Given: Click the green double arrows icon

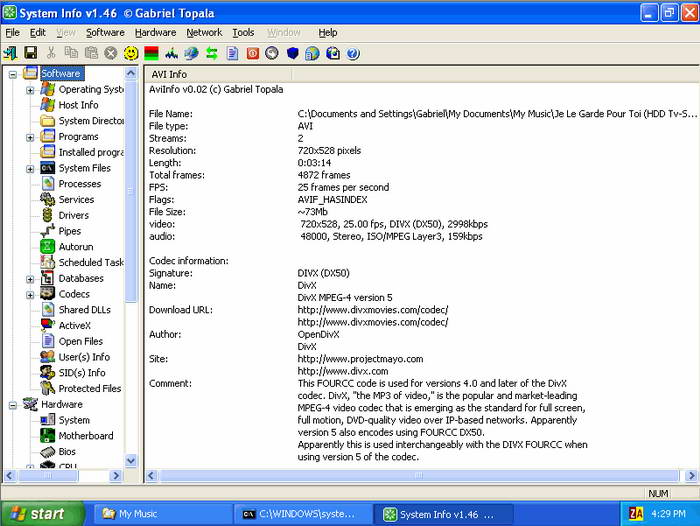Looking at the screenshot, I should point(212,54).
